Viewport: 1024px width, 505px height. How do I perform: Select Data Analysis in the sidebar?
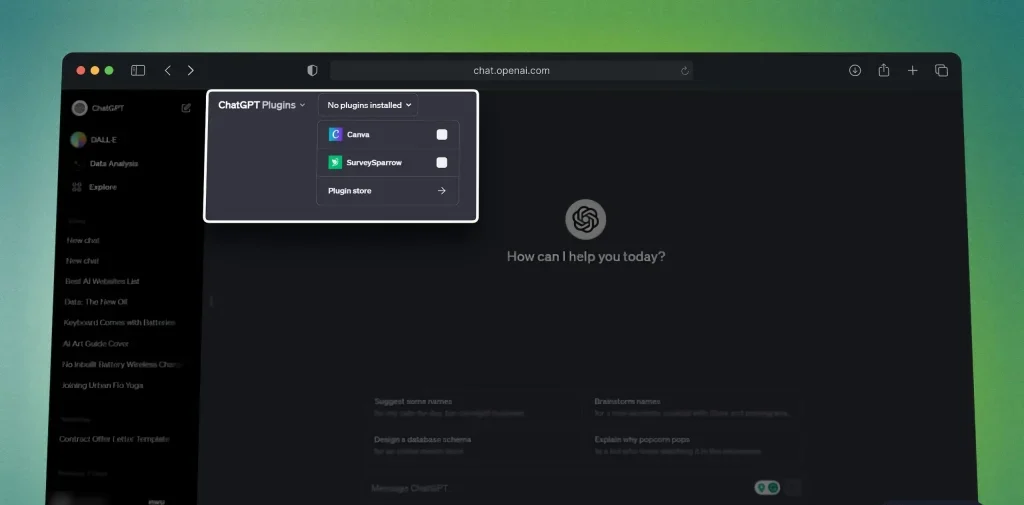click(x=113, y=163)
